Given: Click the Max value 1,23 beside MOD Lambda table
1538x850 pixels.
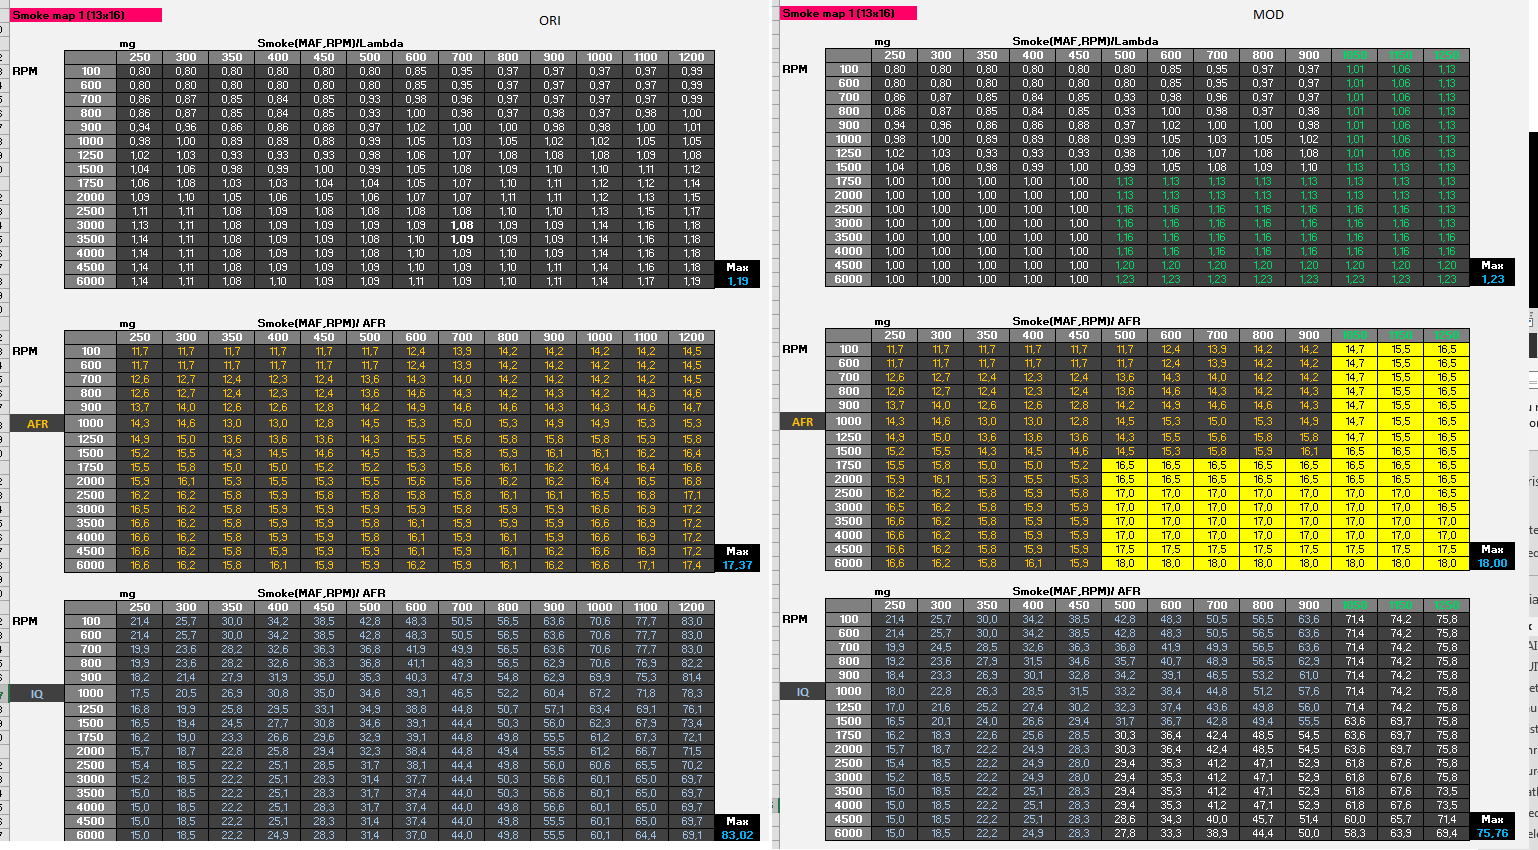Looking at the screenshot, I should click(1492, 279).
